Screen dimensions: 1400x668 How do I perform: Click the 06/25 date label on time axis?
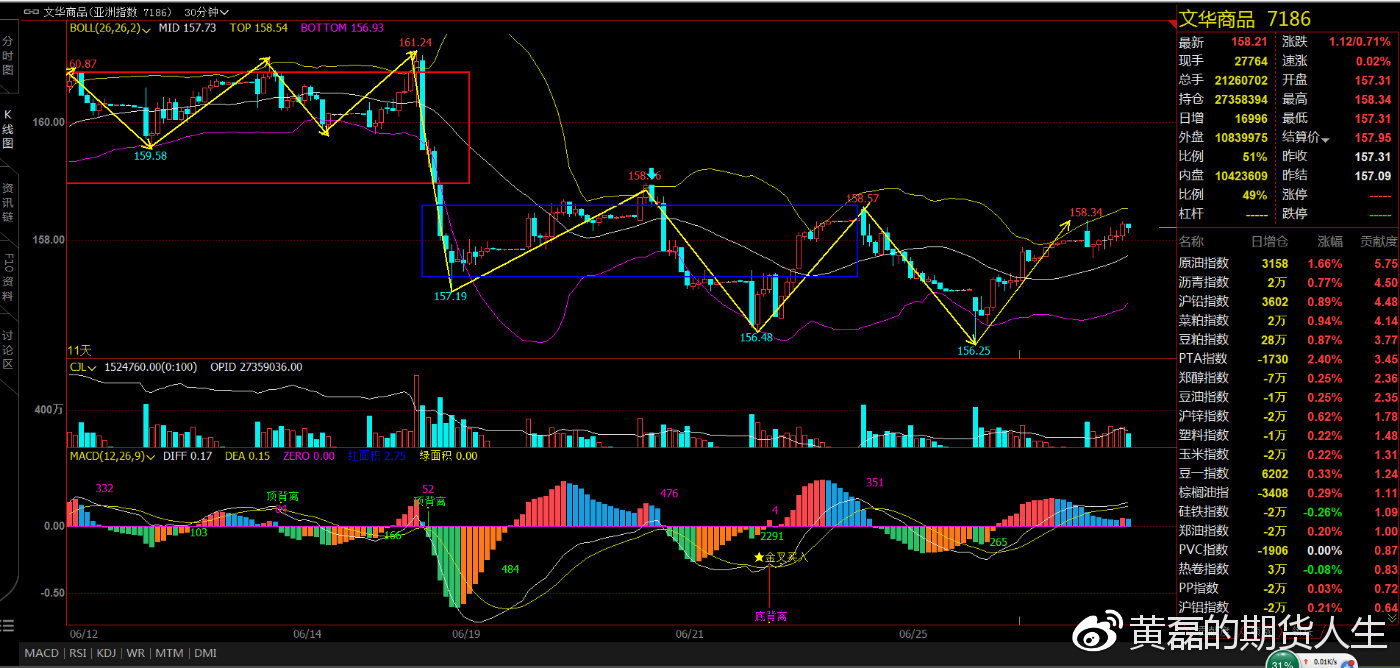913,634
